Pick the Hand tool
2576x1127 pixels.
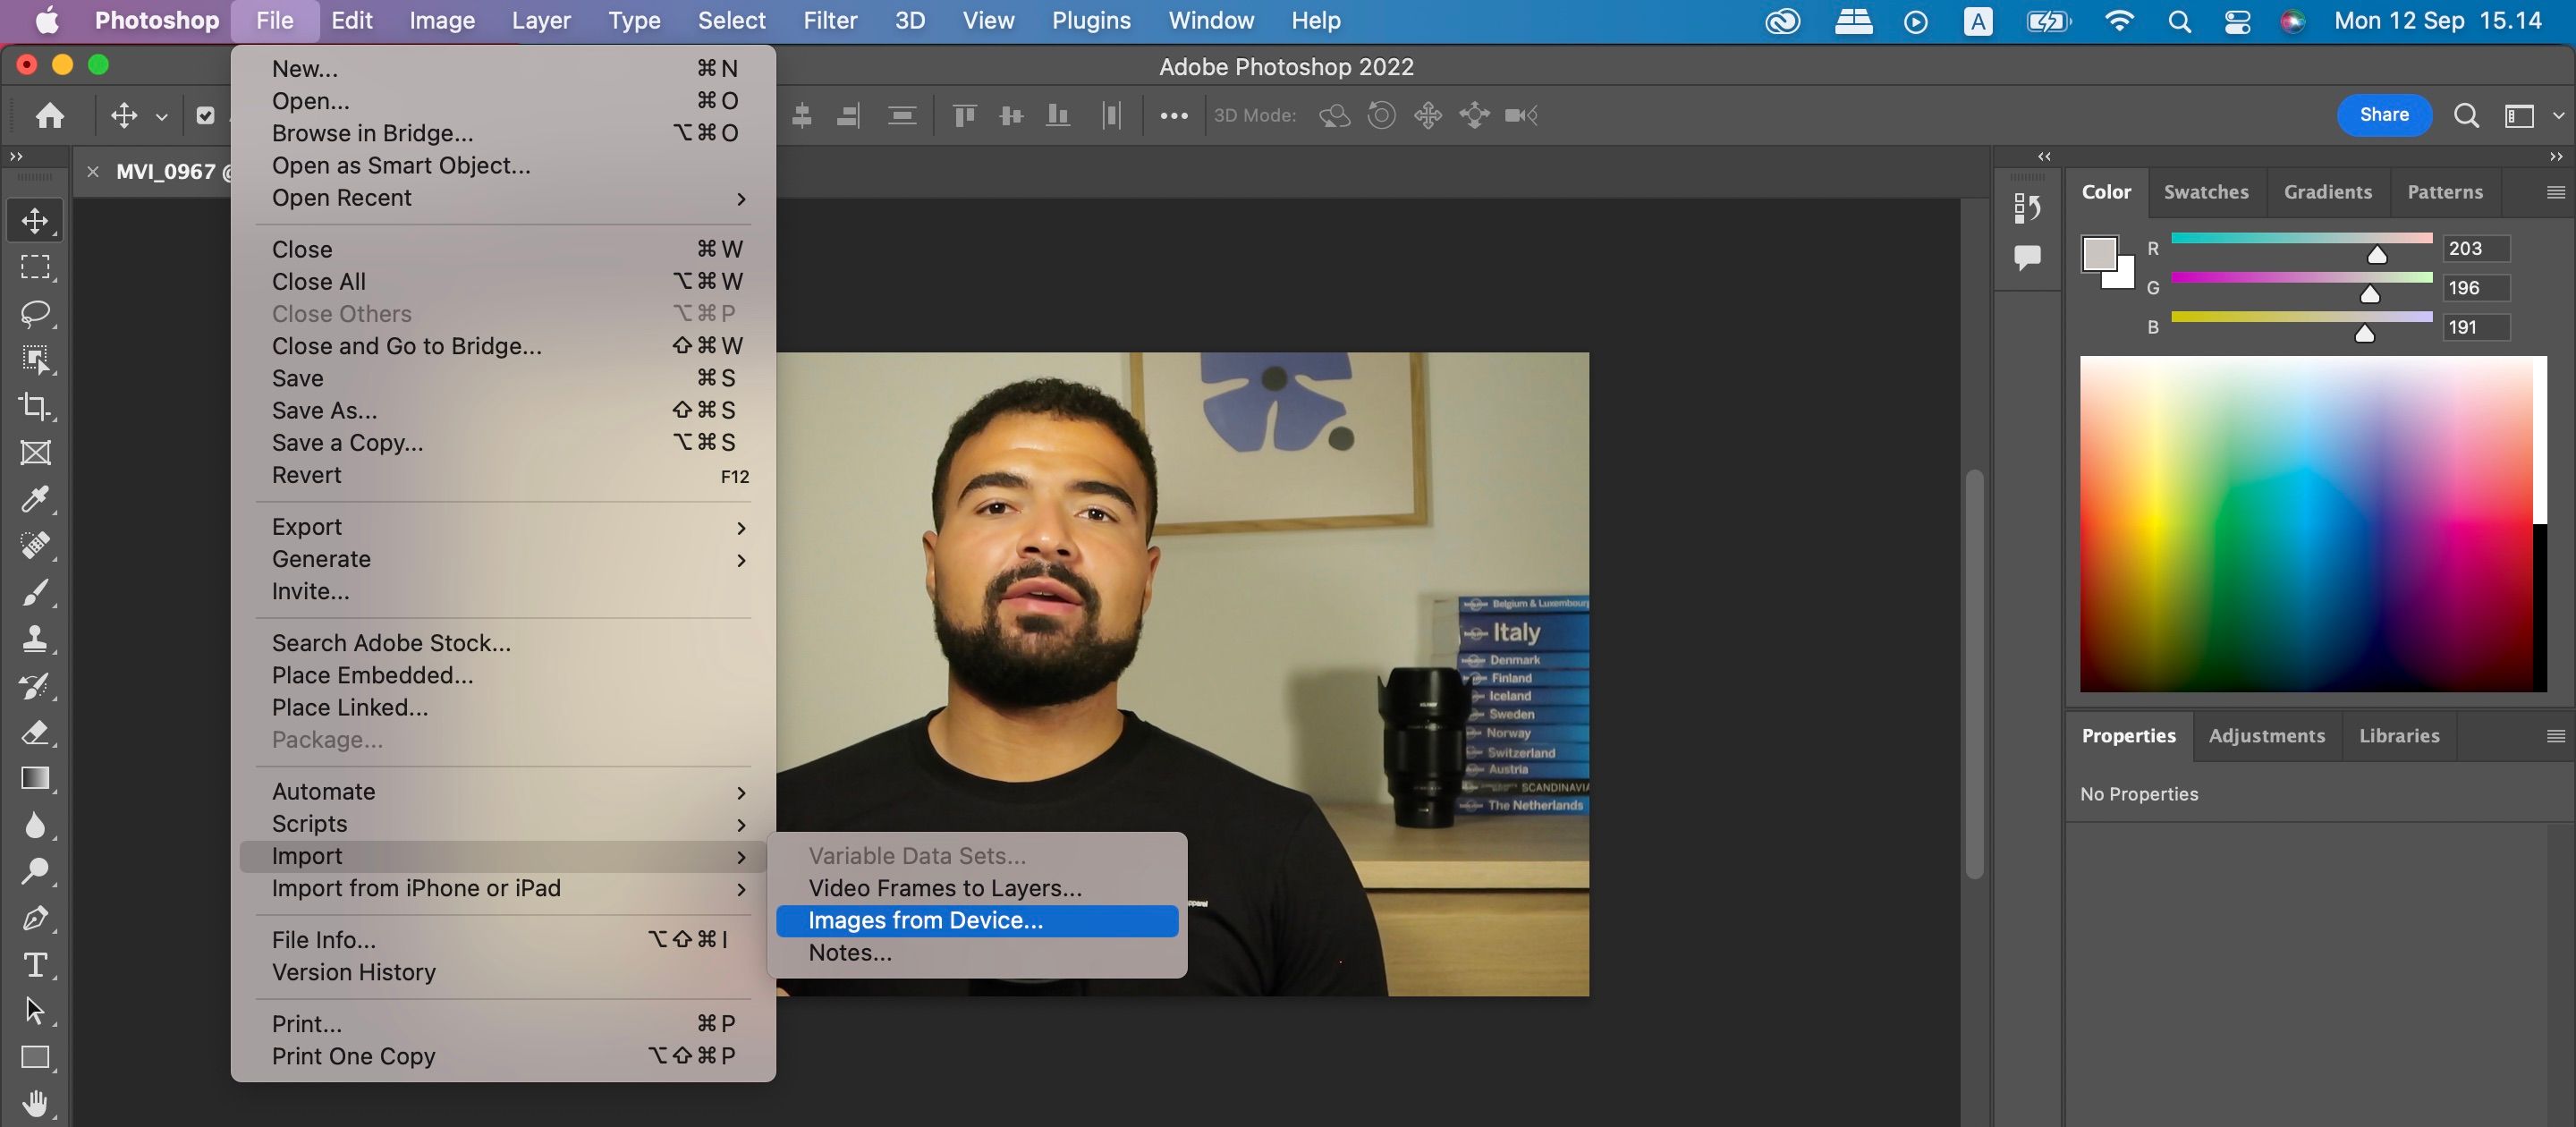35,1103
